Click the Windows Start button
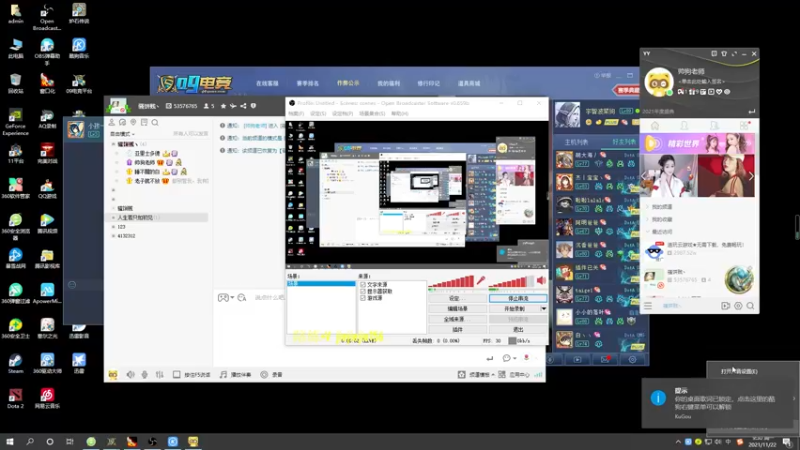This screenshot has width=800, height=450. (x=9, y=441)
